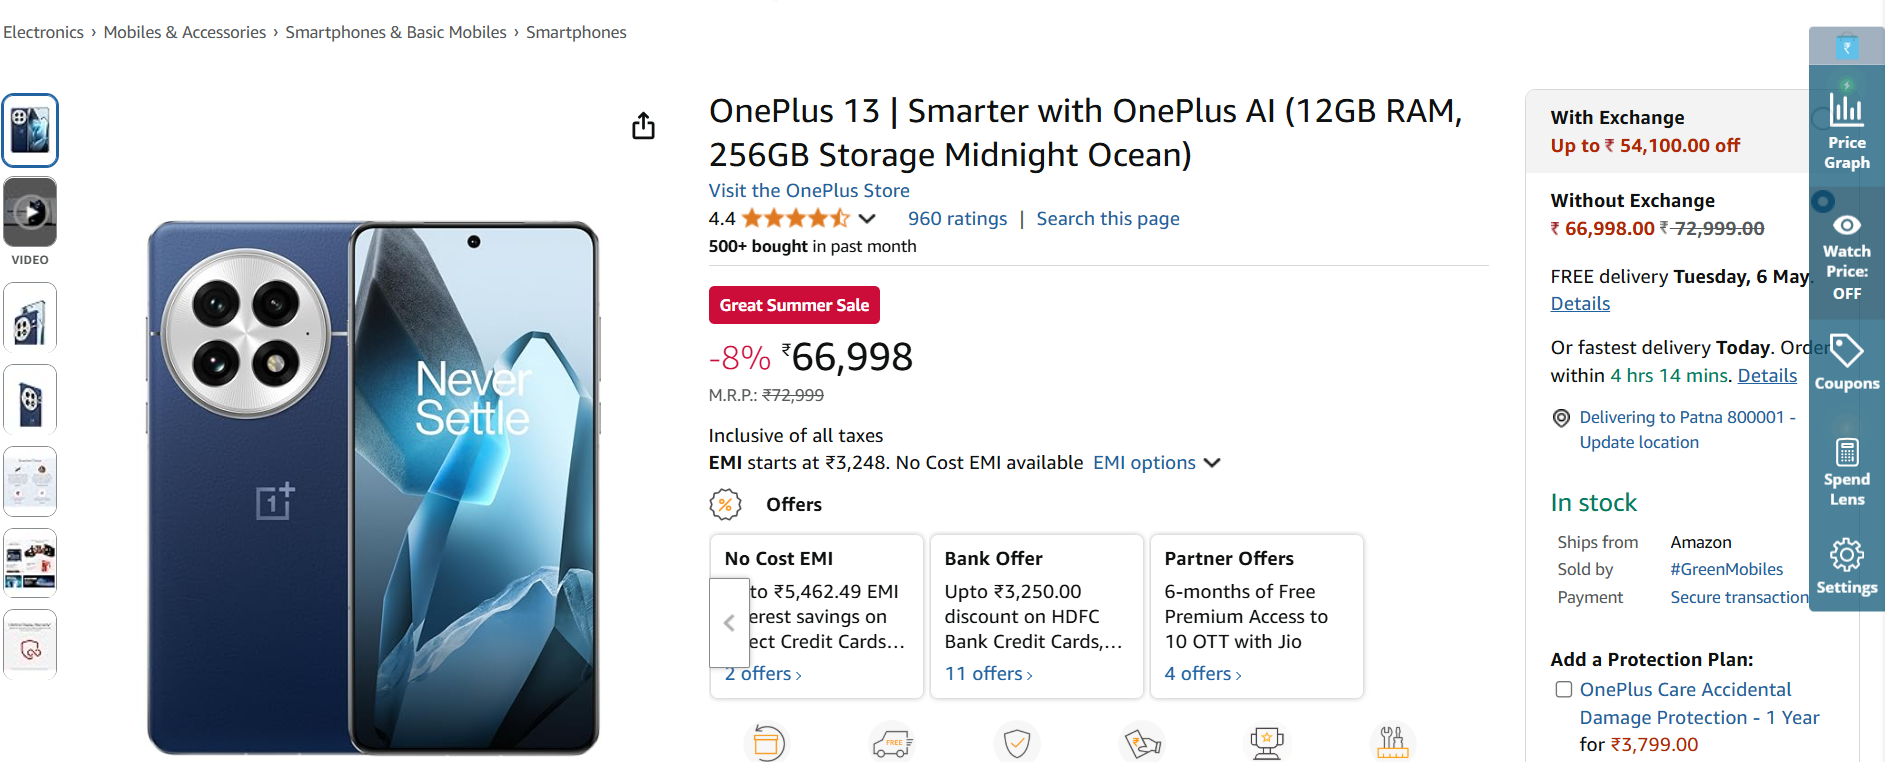Check OnePlus Care Accidental Damage Protection
The width and height of the screenshot is (1894, 762).
(x=1564, y=690)
